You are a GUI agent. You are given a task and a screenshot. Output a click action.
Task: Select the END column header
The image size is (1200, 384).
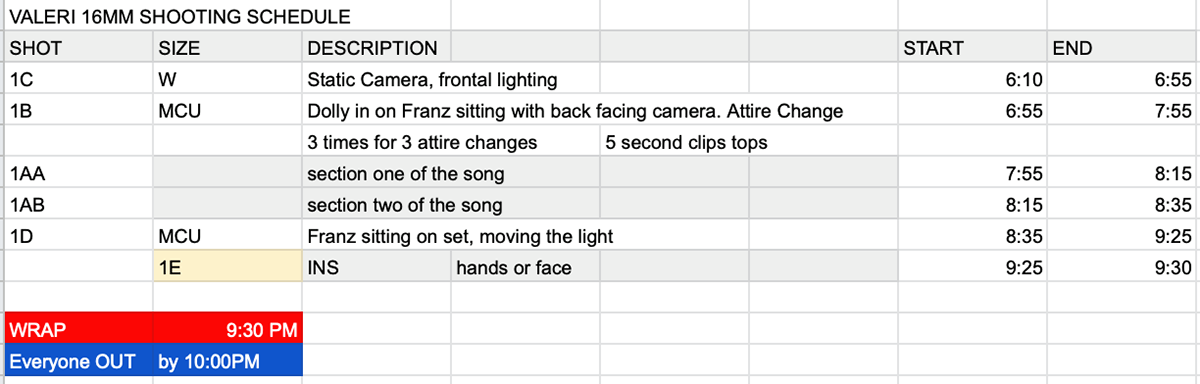click(1122, 48)
